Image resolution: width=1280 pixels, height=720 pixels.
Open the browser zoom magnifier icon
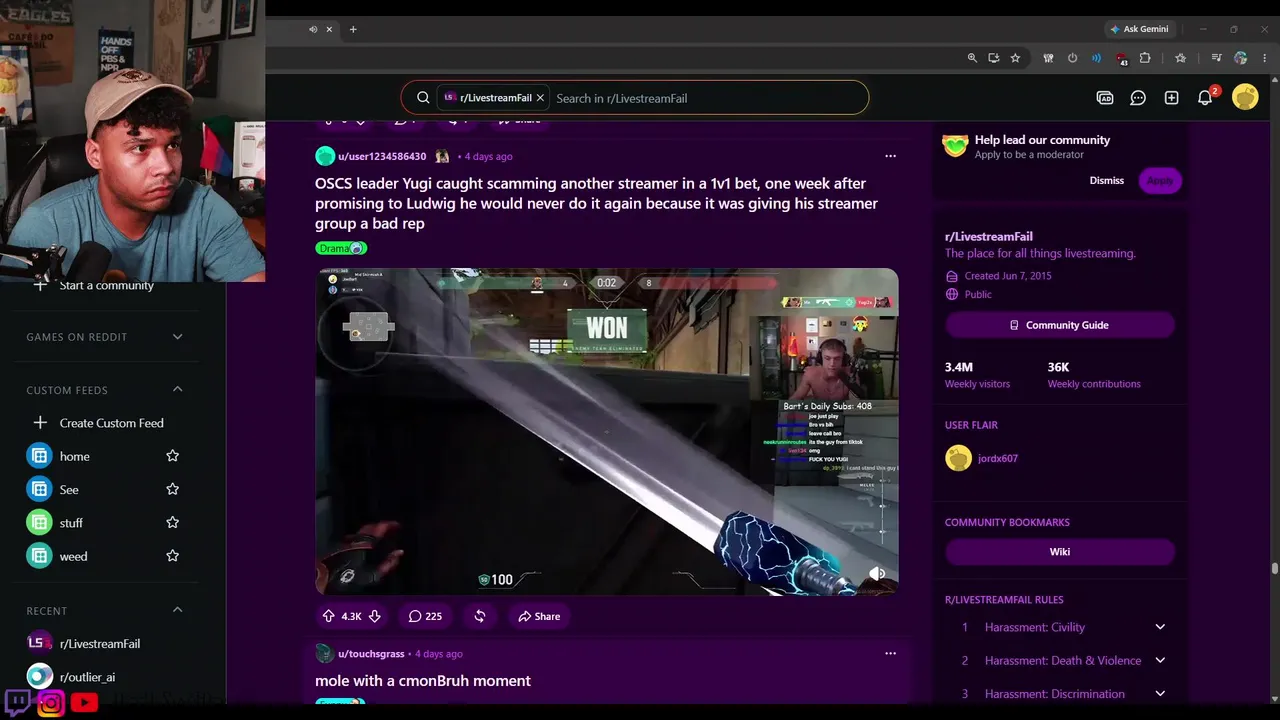(x=972, y=58)
